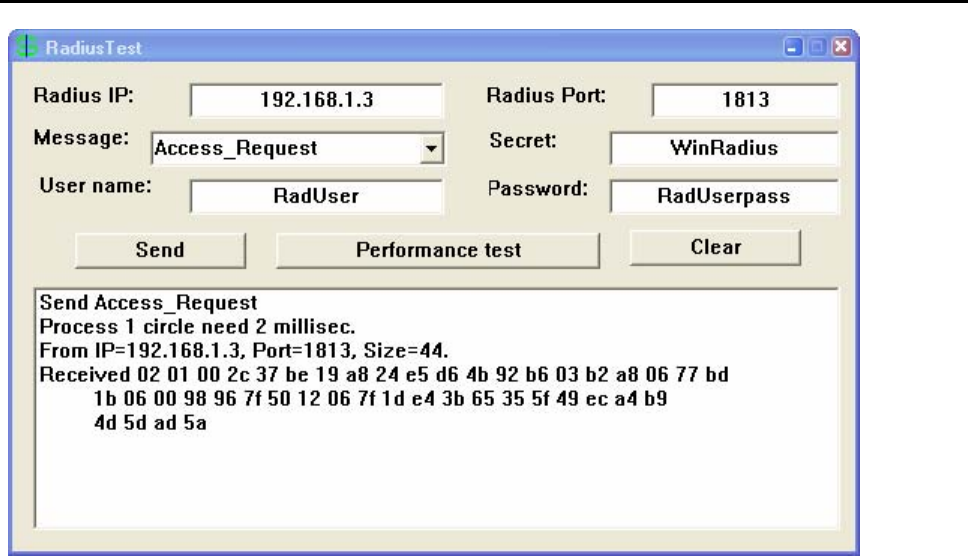
Task: Click the disabled maximize button in title bar
Action: (x=817, y=47)
